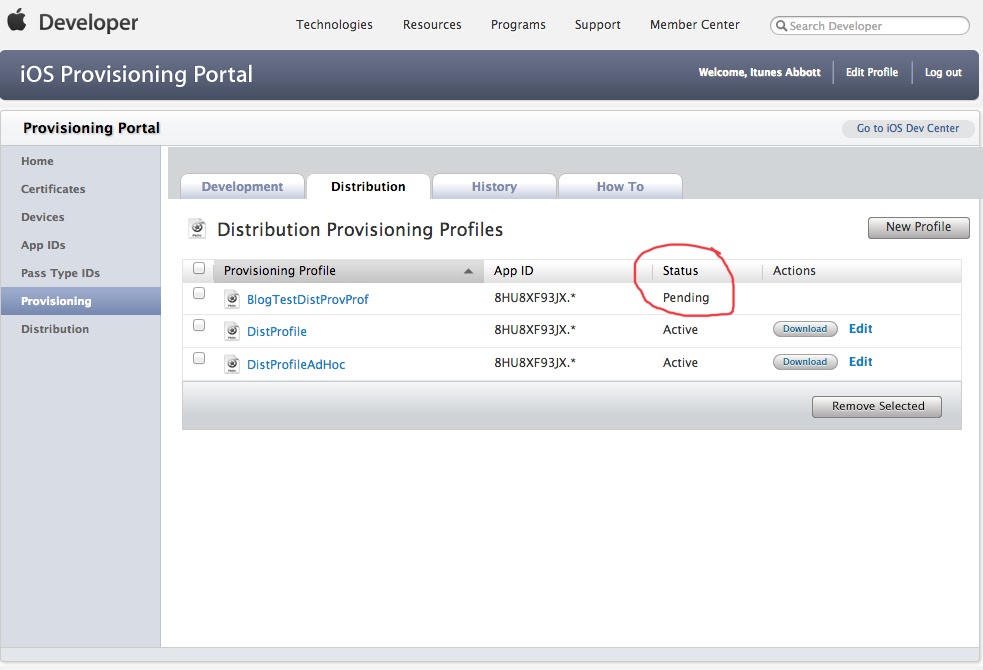Image resolution: width=983 pixels, height=670 pixels.
Task: Click the App ID of DistProfileAdHoc
Action: [535, 362]
